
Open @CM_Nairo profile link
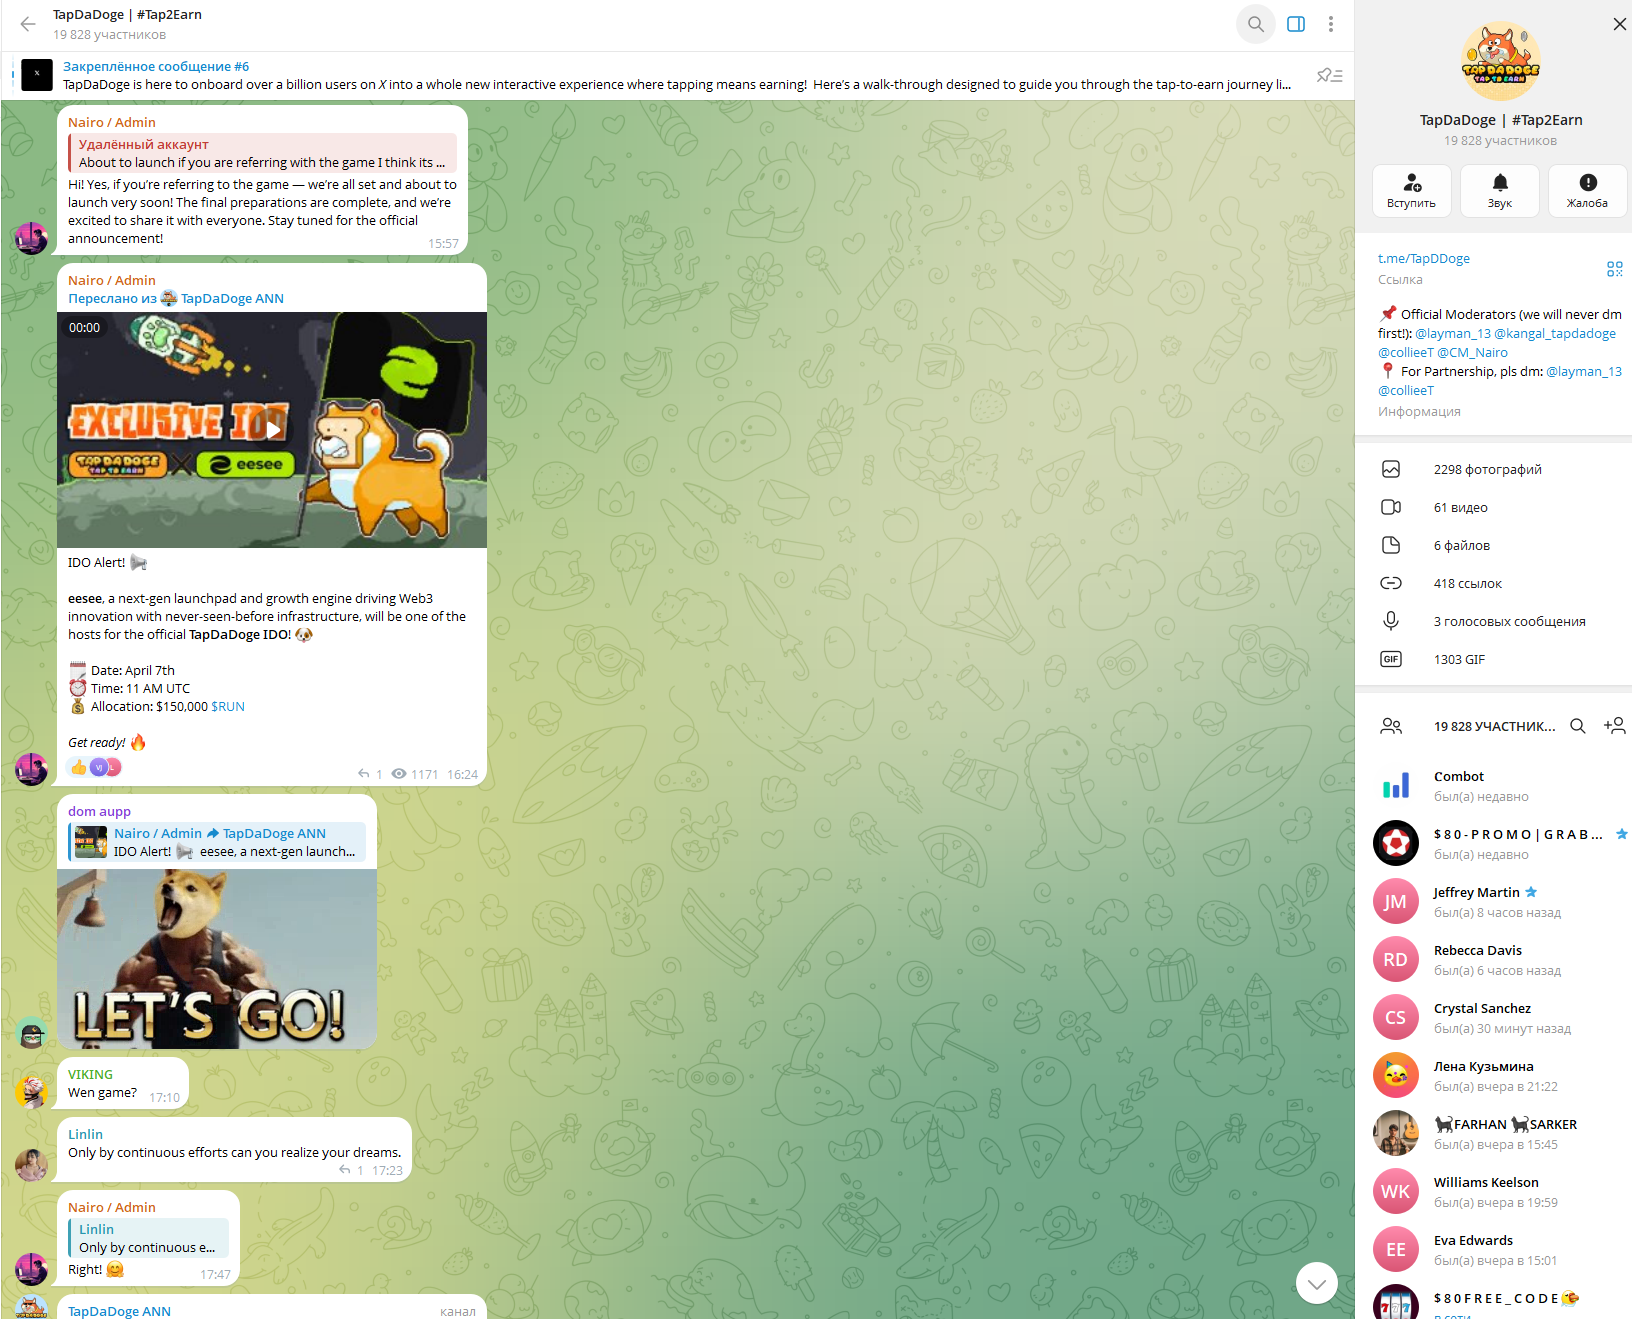[x=1472, y=353]
